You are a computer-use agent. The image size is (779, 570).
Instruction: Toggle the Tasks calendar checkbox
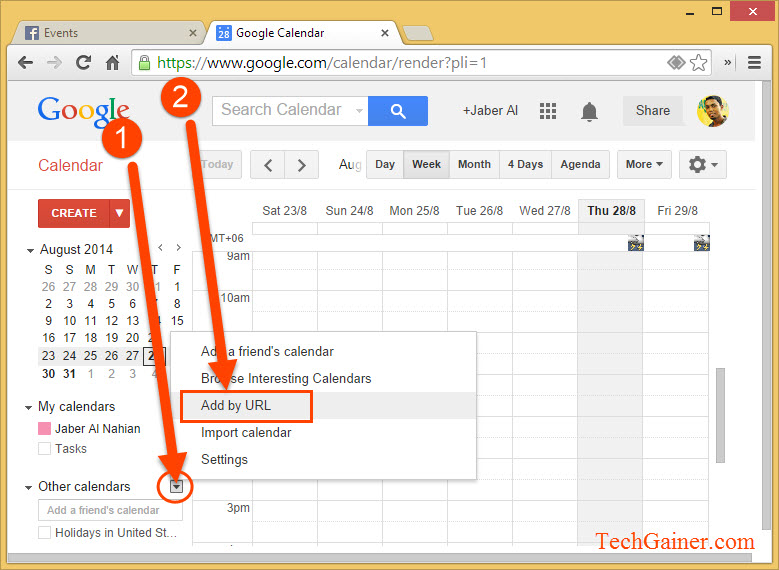(x=44, y=449)
